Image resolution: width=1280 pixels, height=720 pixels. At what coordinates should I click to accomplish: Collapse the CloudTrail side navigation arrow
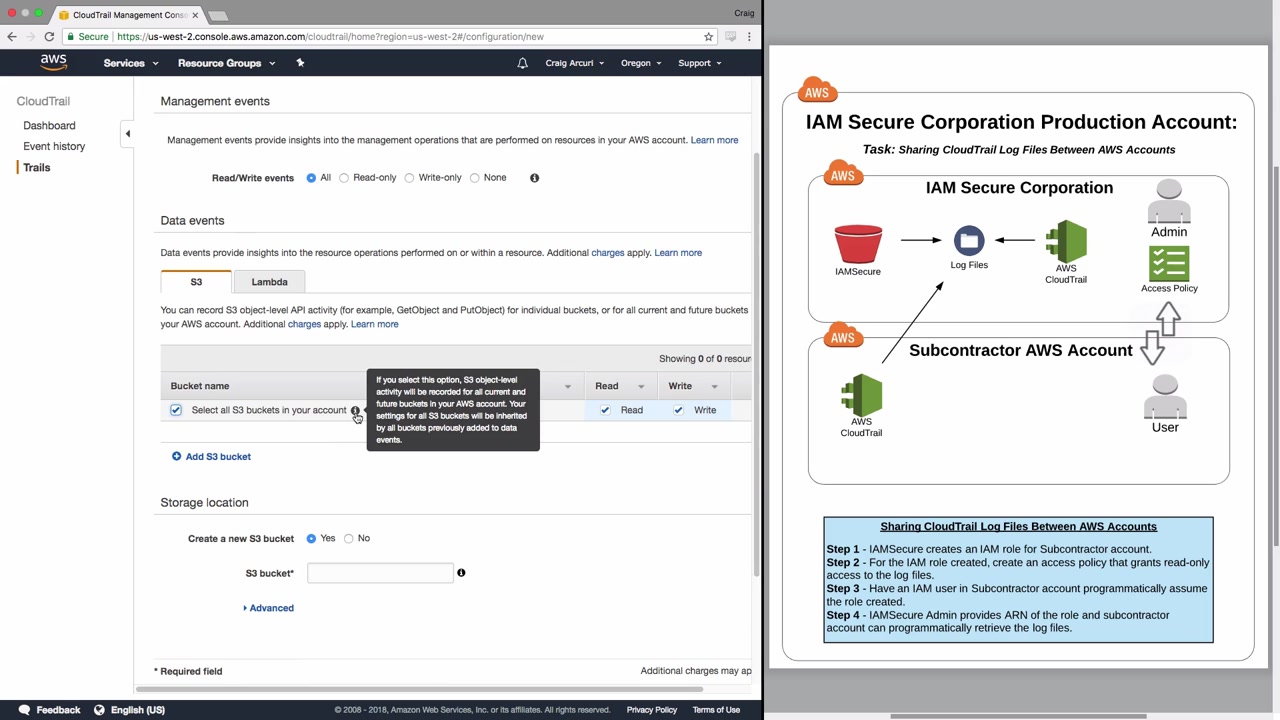tap(127, 134)
